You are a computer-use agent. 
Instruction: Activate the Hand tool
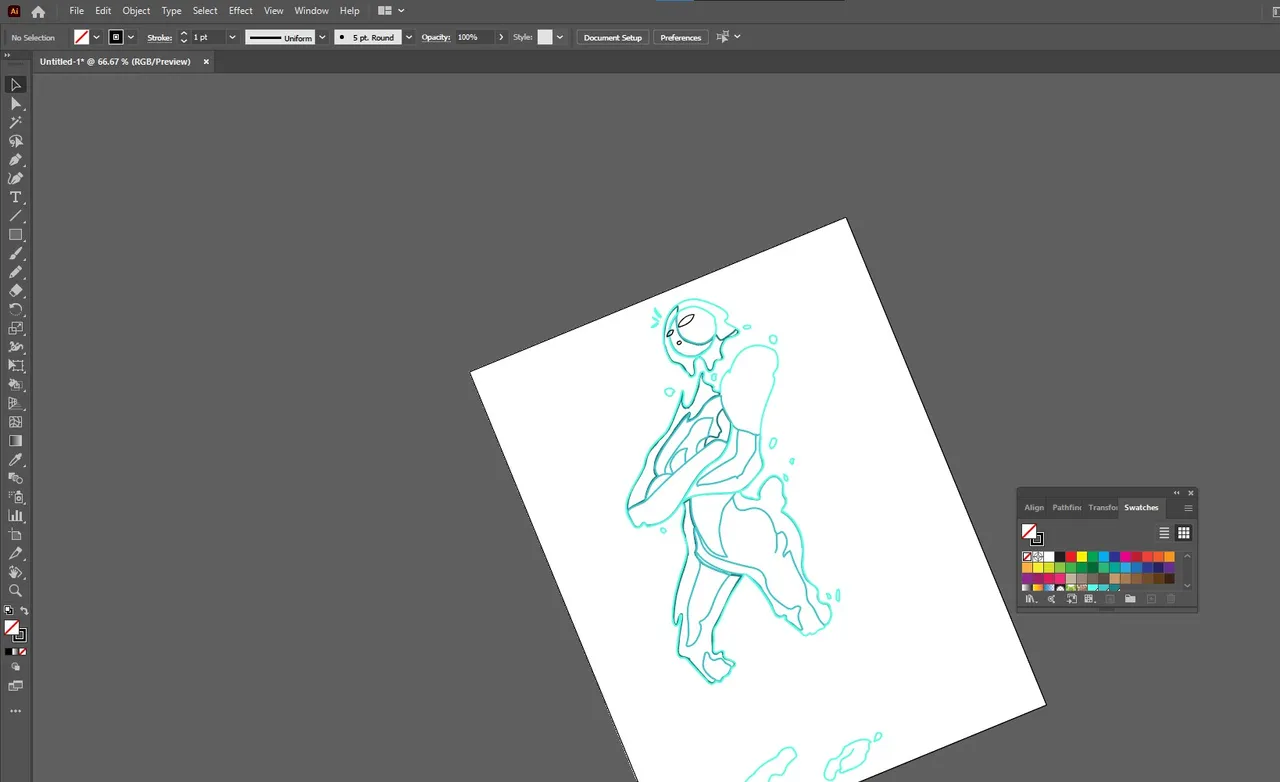[x=15, y=572]
